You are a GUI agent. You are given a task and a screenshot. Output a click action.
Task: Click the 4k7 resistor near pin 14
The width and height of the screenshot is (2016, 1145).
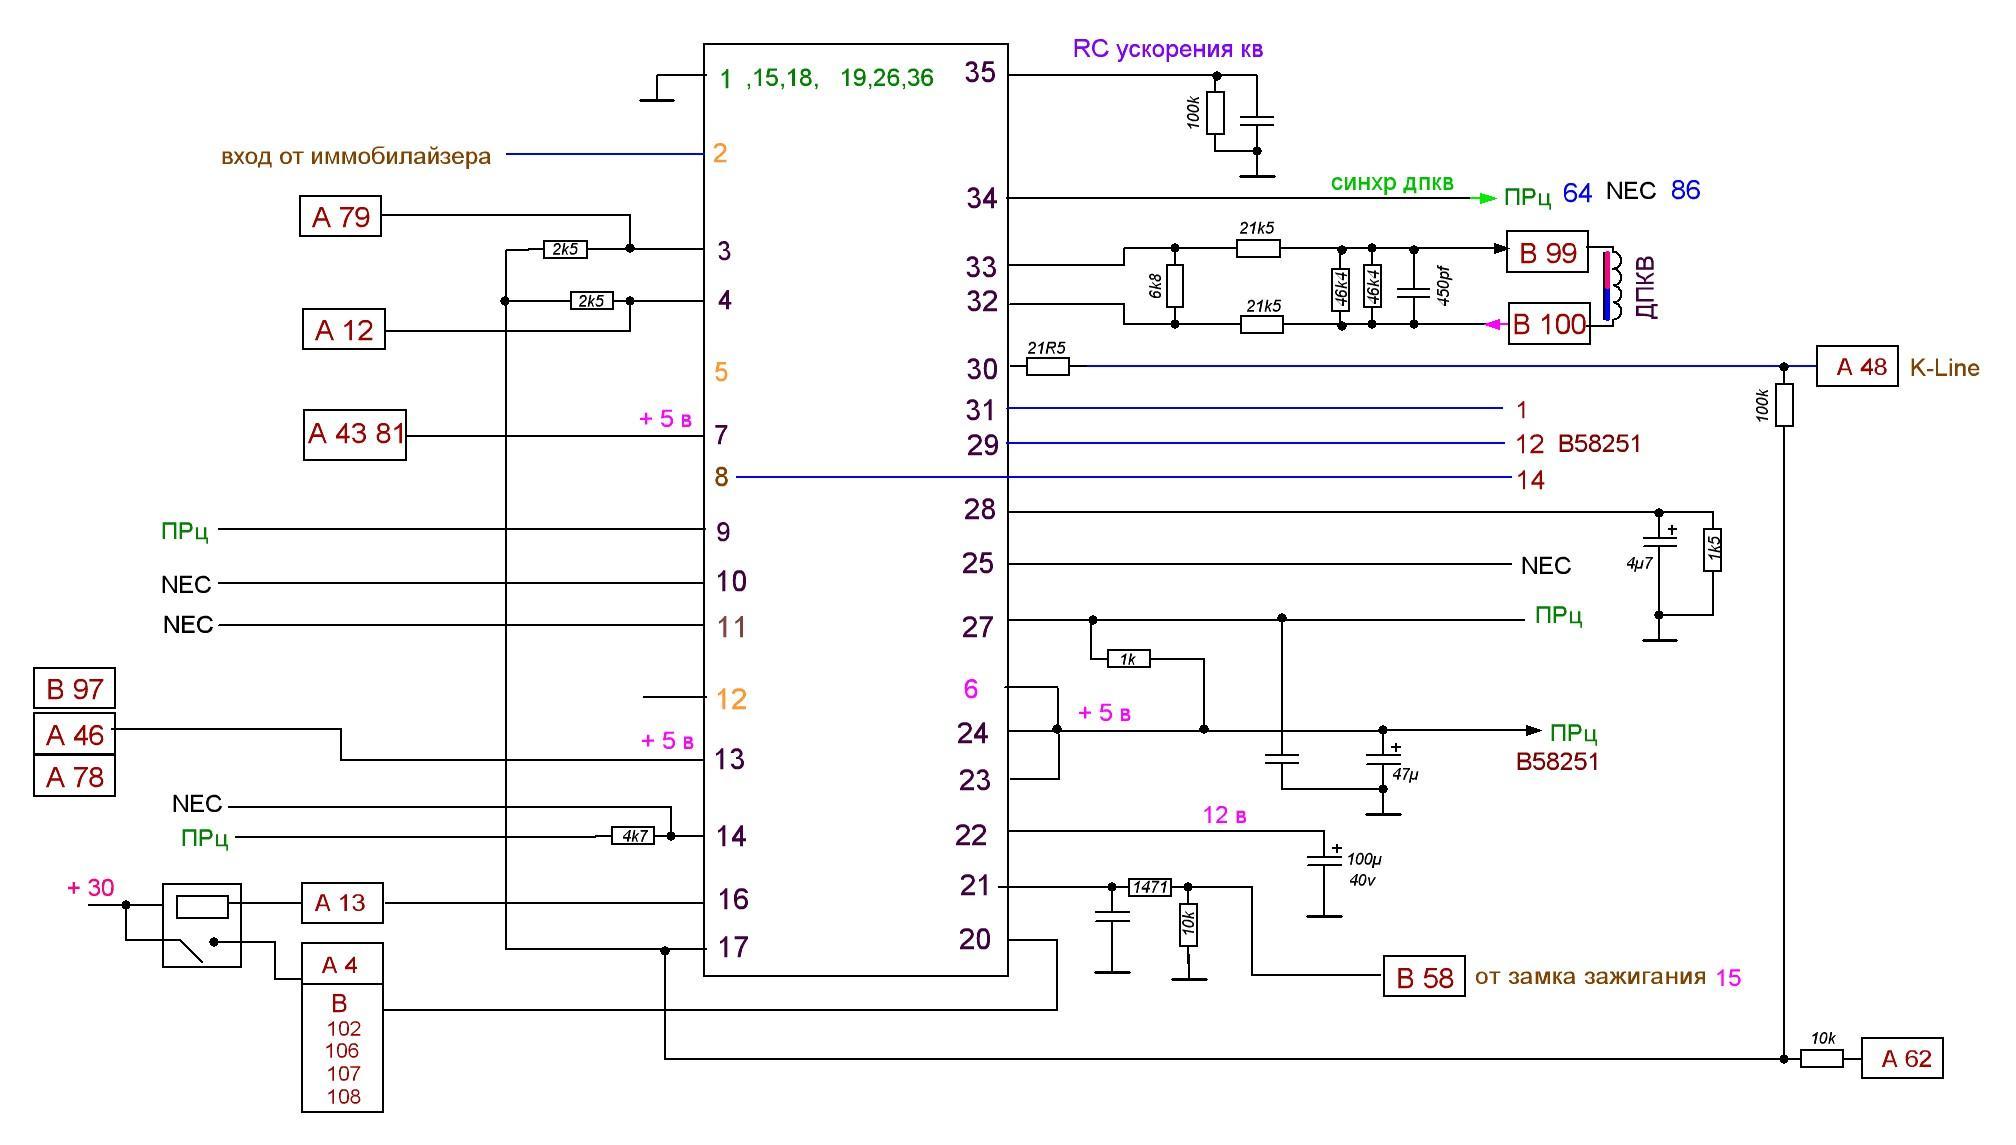coord(633,836)
